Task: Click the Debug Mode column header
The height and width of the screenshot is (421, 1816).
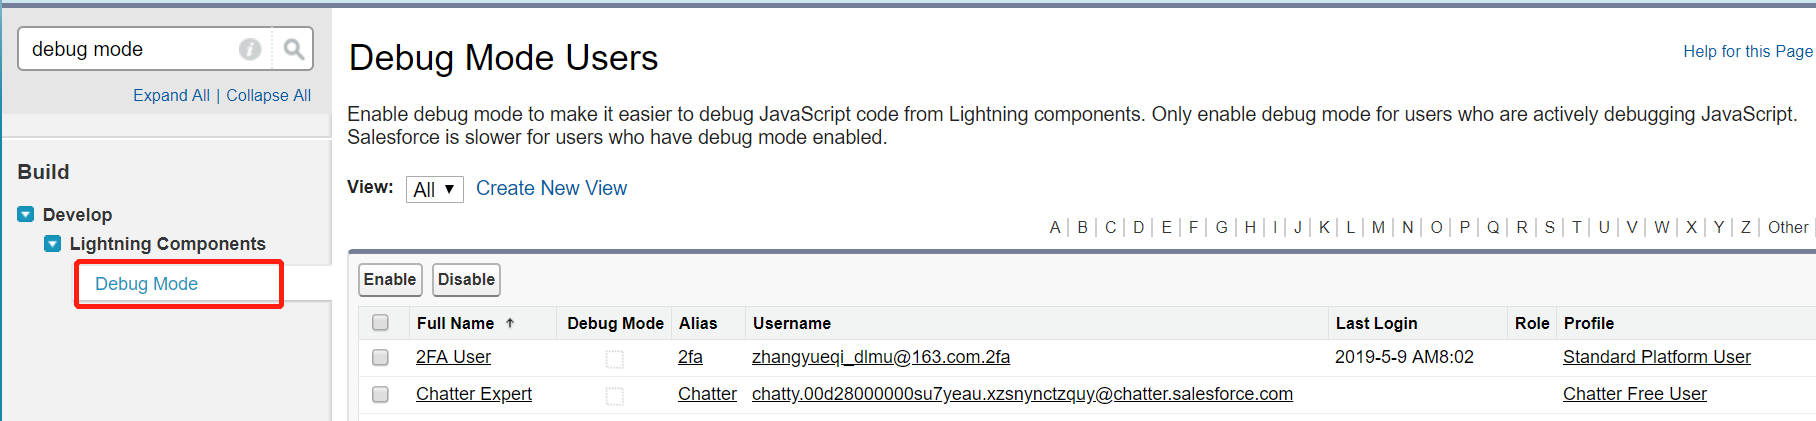Action: [615, 323]
